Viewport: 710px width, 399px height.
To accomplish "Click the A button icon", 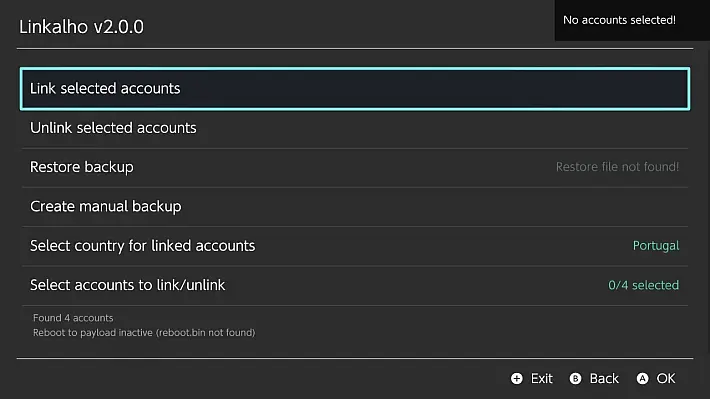I will tap(643, 379).
